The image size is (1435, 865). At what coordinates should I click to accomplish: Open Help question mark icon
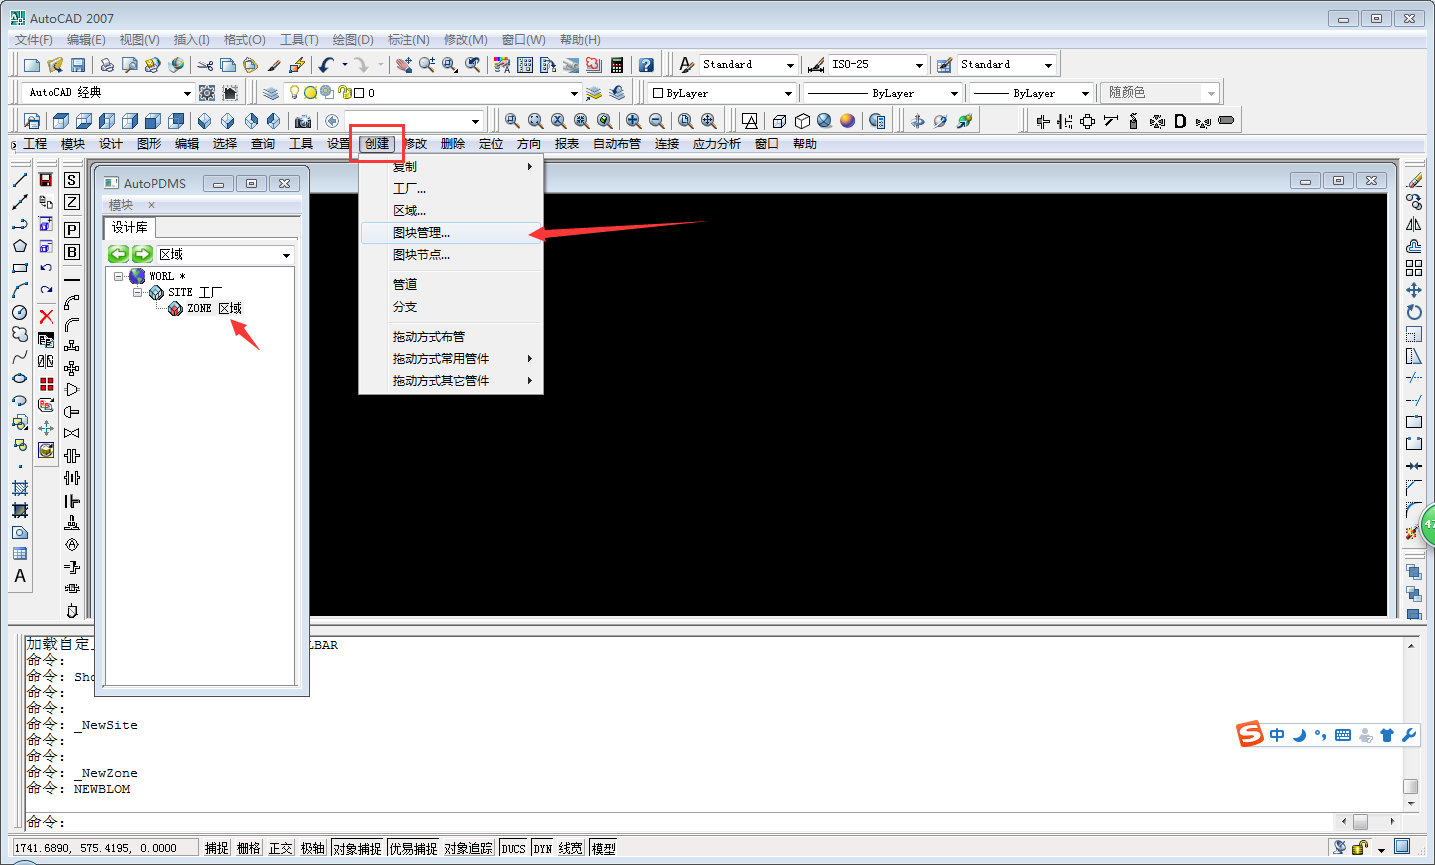(646, 65)
